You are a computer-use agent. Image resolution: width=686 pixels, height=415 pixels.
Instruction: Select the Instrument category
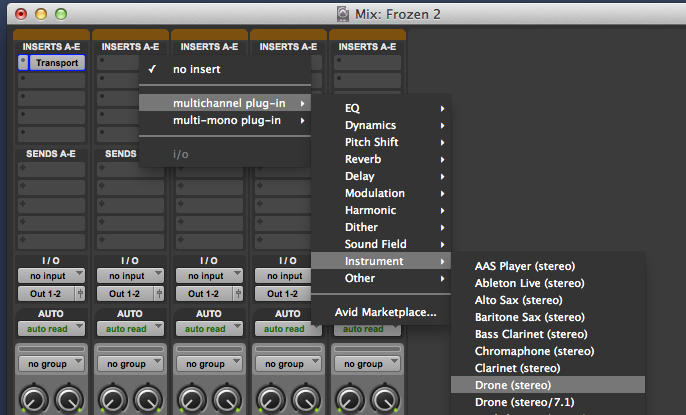pos(381,261)
